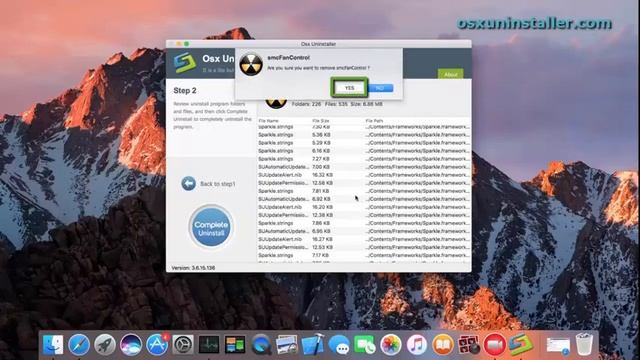Open FaceTime from the Dock

[x=364, y=345]
